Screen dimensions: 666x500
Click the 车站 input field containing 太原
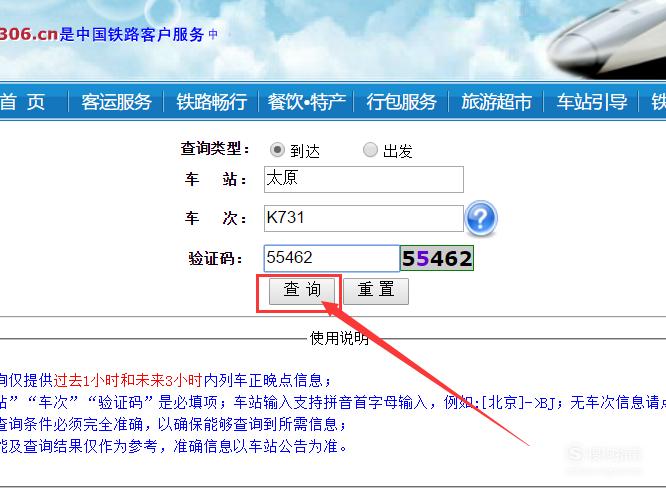[x=364, y=179]
